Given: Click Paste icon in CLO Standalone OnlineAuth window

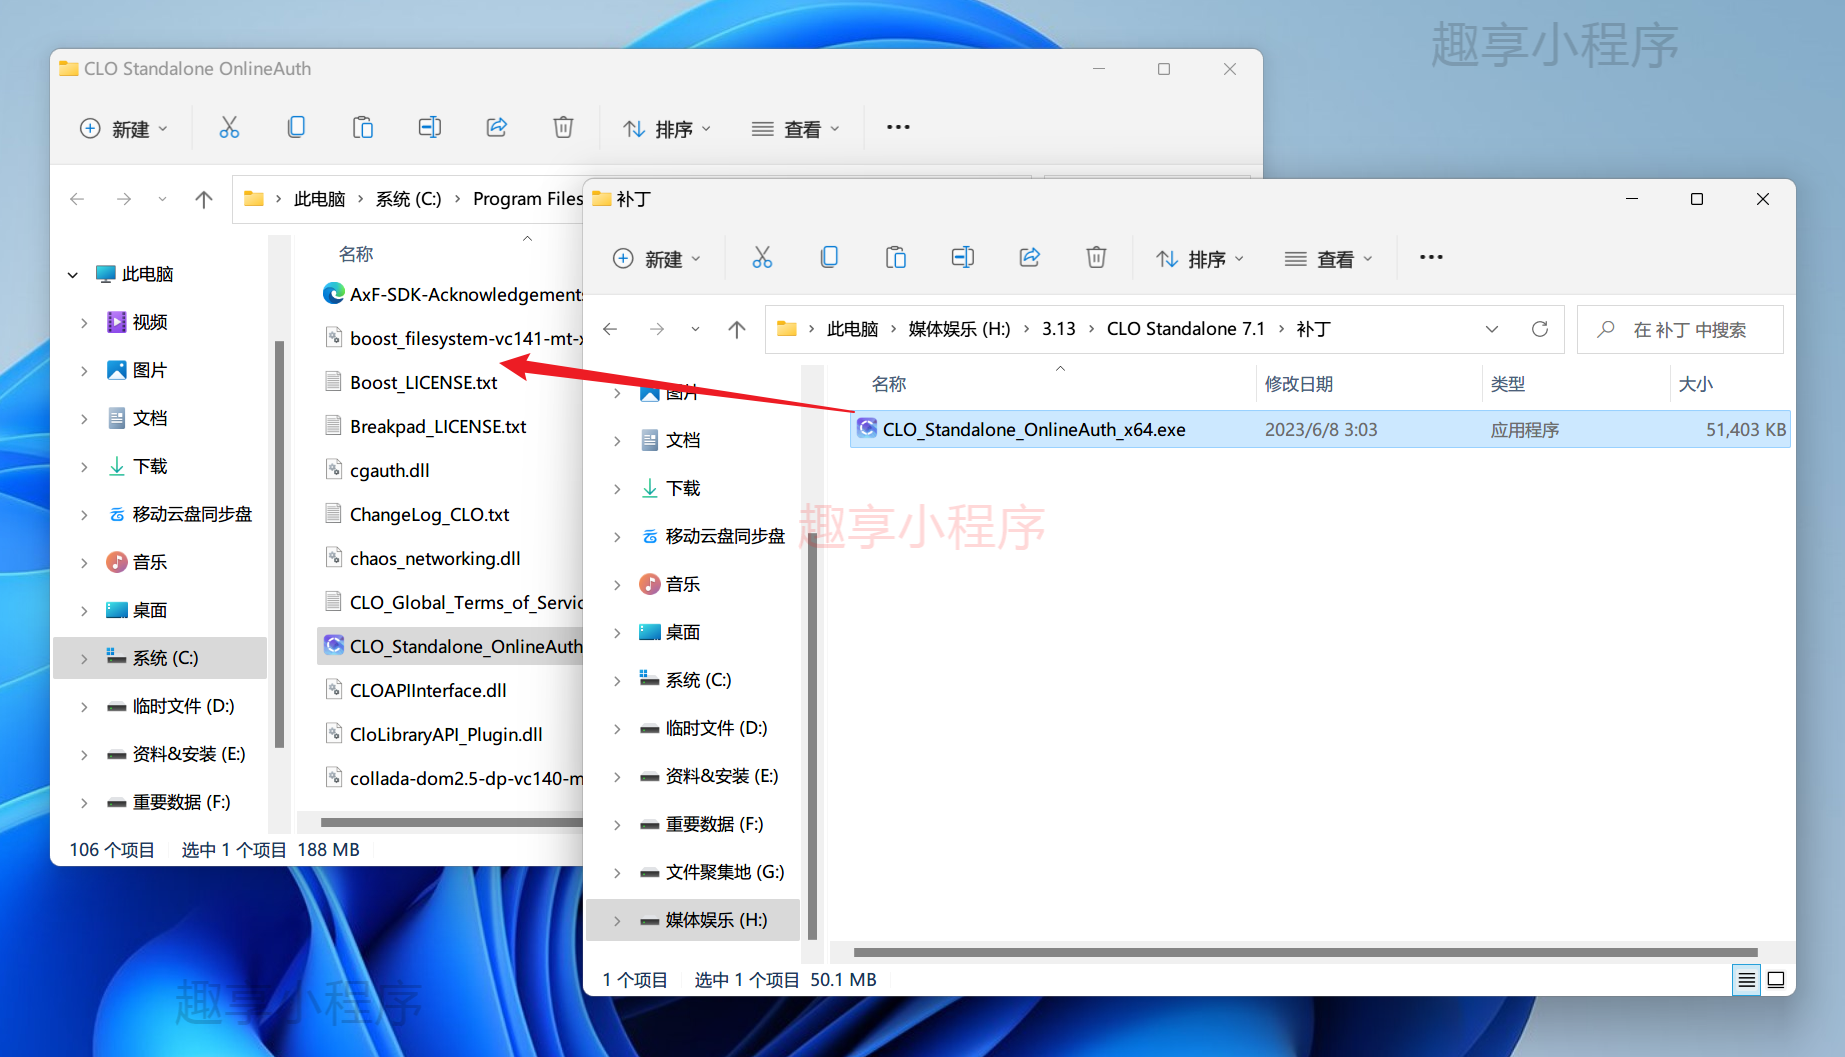Looking at the screenshot, I should coord(363,128).
